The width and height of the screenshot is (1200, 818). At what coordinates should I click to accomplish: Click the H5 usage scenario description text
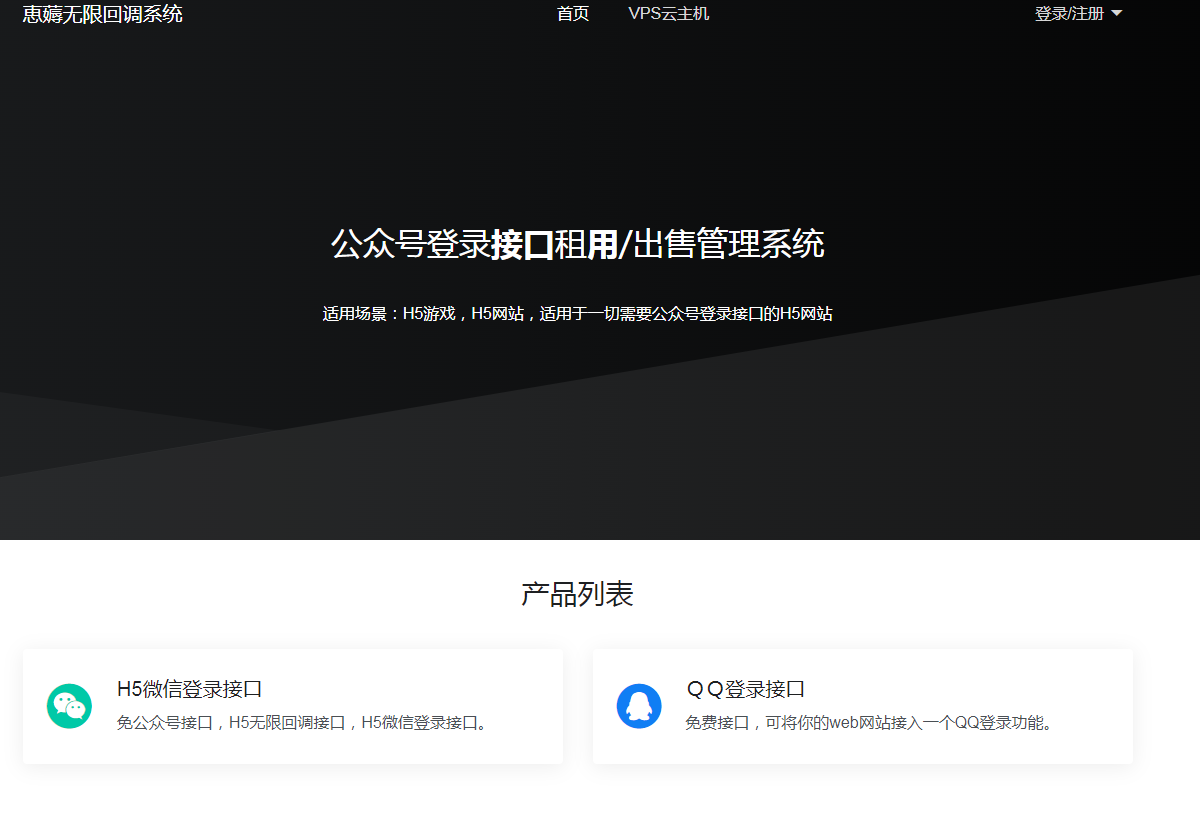tap(578, 313)
